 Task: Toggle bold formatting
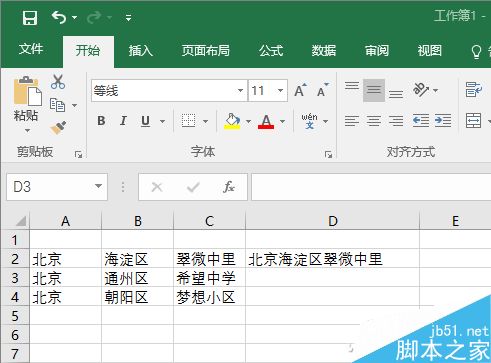pyautogui.click(x=101, y=121)
